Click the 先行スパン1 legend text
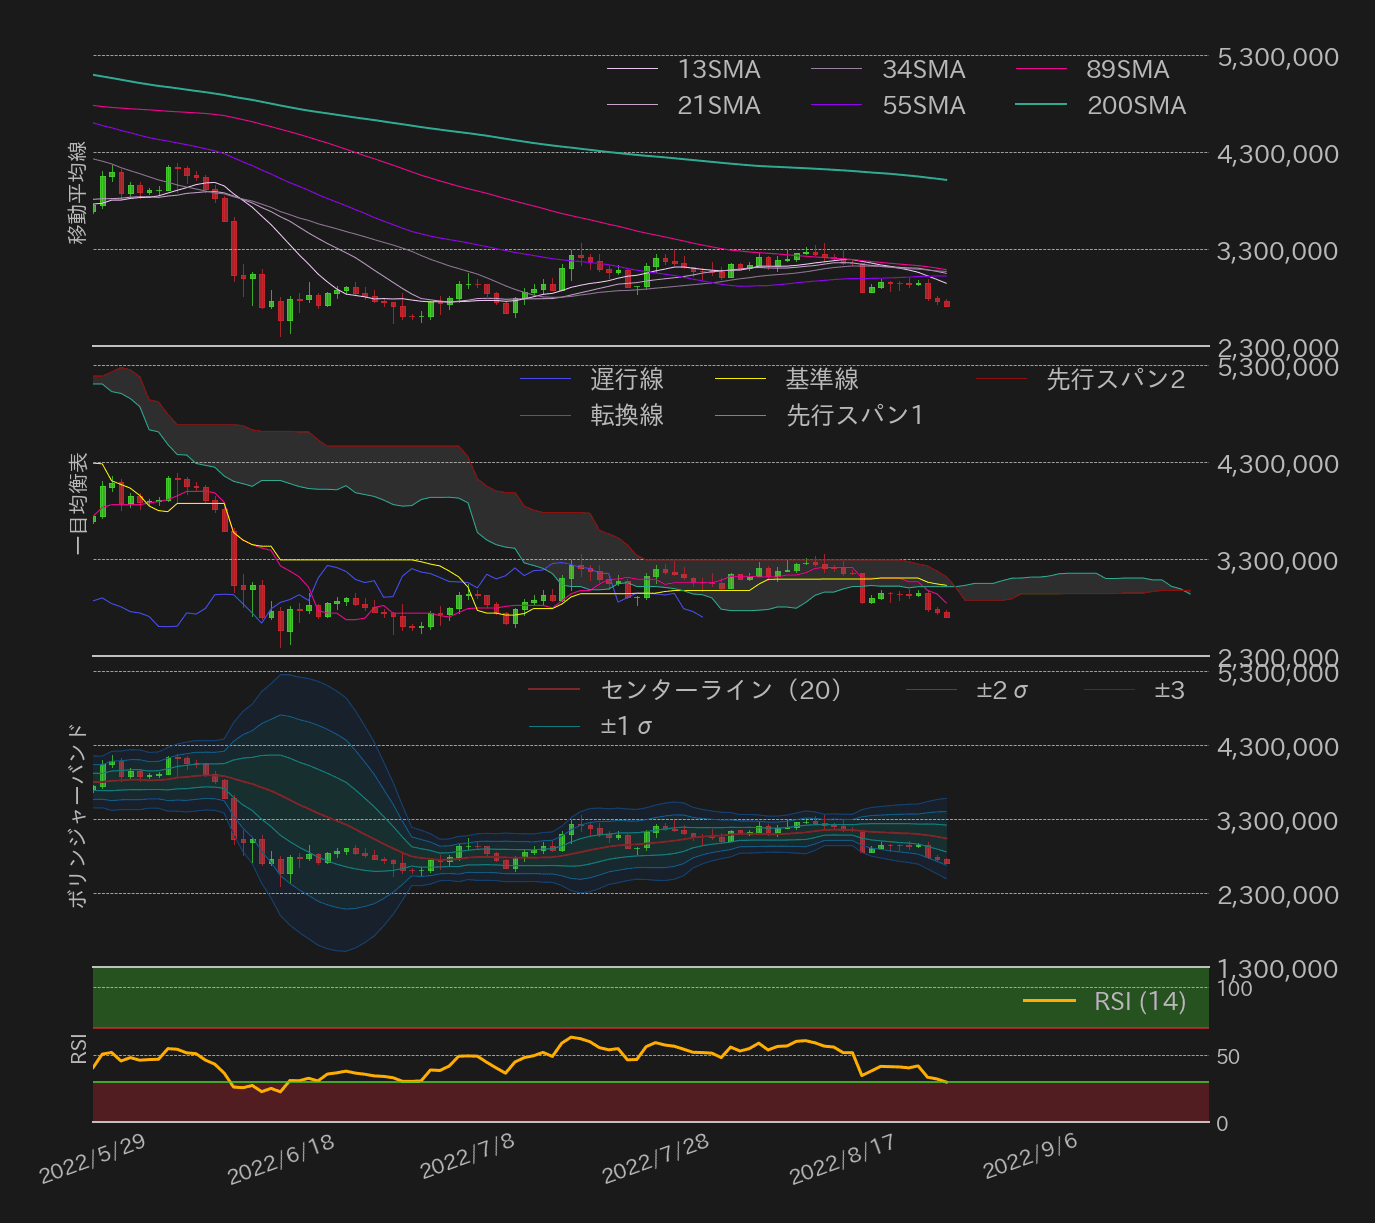The image size is (1375, 1223). pos(853,415)
